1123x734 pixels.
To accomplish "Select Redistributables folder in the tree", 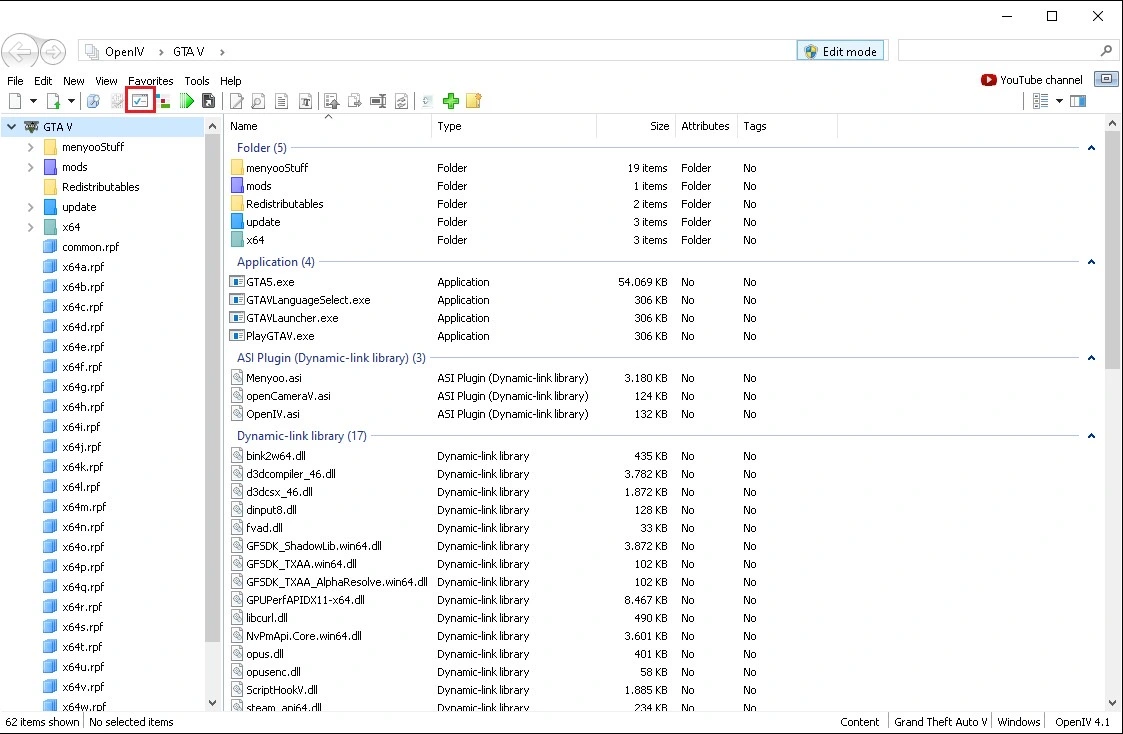I will pyautogui.click(x=100, y=187).
